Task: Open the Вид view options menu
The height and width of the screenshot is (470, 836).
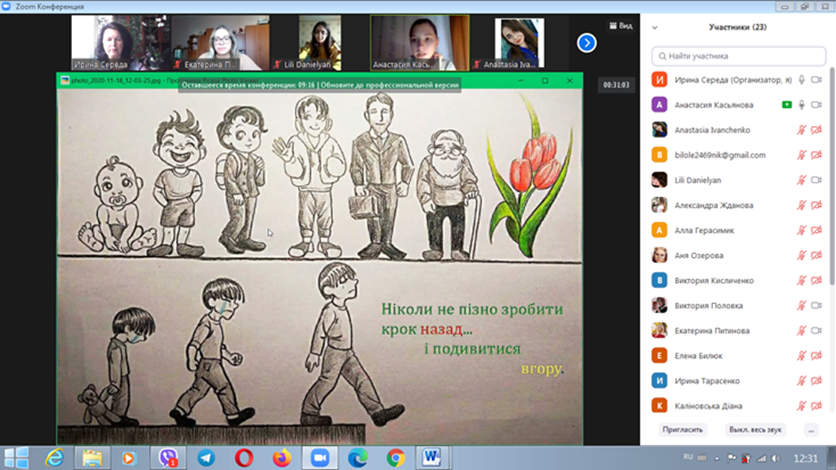Action: (x=619, y=26)
